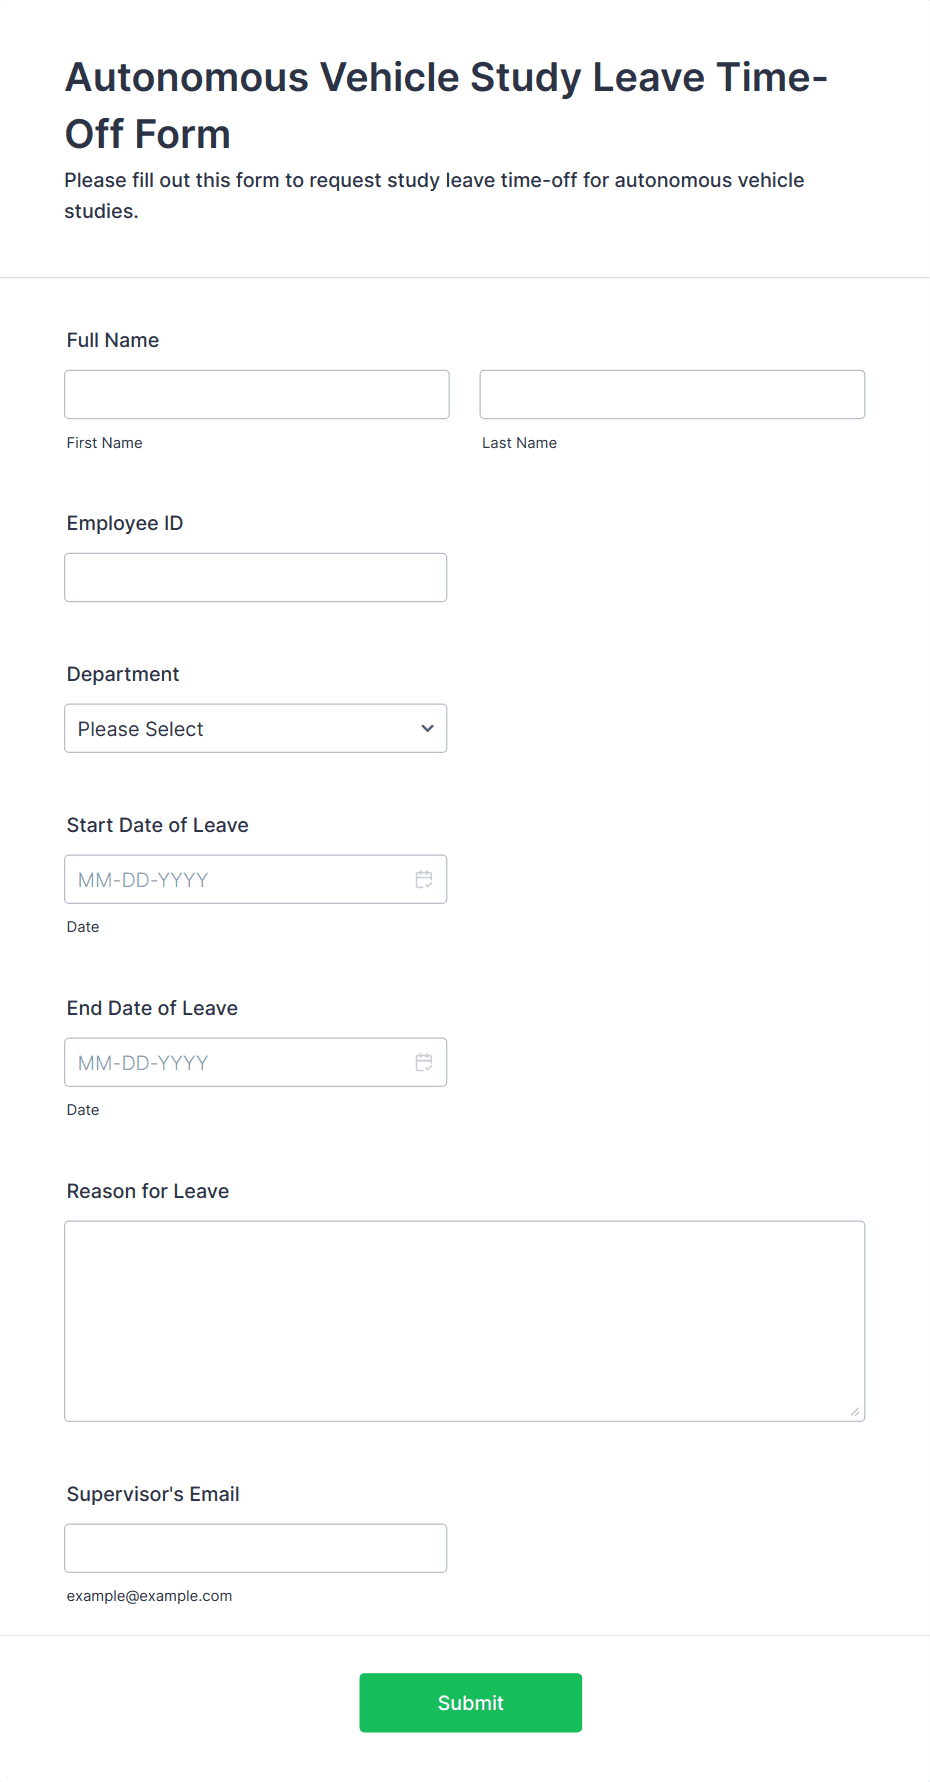Click the Start Date of Leave field

(x=256, y=879)
